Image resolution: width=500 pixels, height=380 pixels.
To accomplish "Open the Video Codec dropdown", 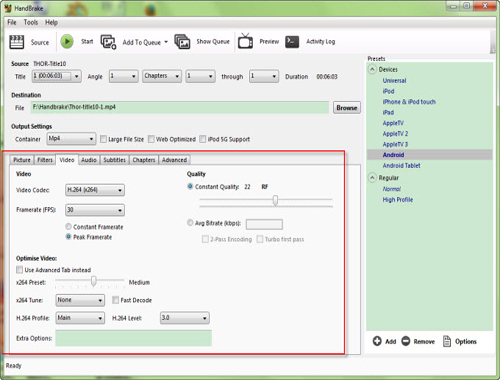I will click(95, 190).
